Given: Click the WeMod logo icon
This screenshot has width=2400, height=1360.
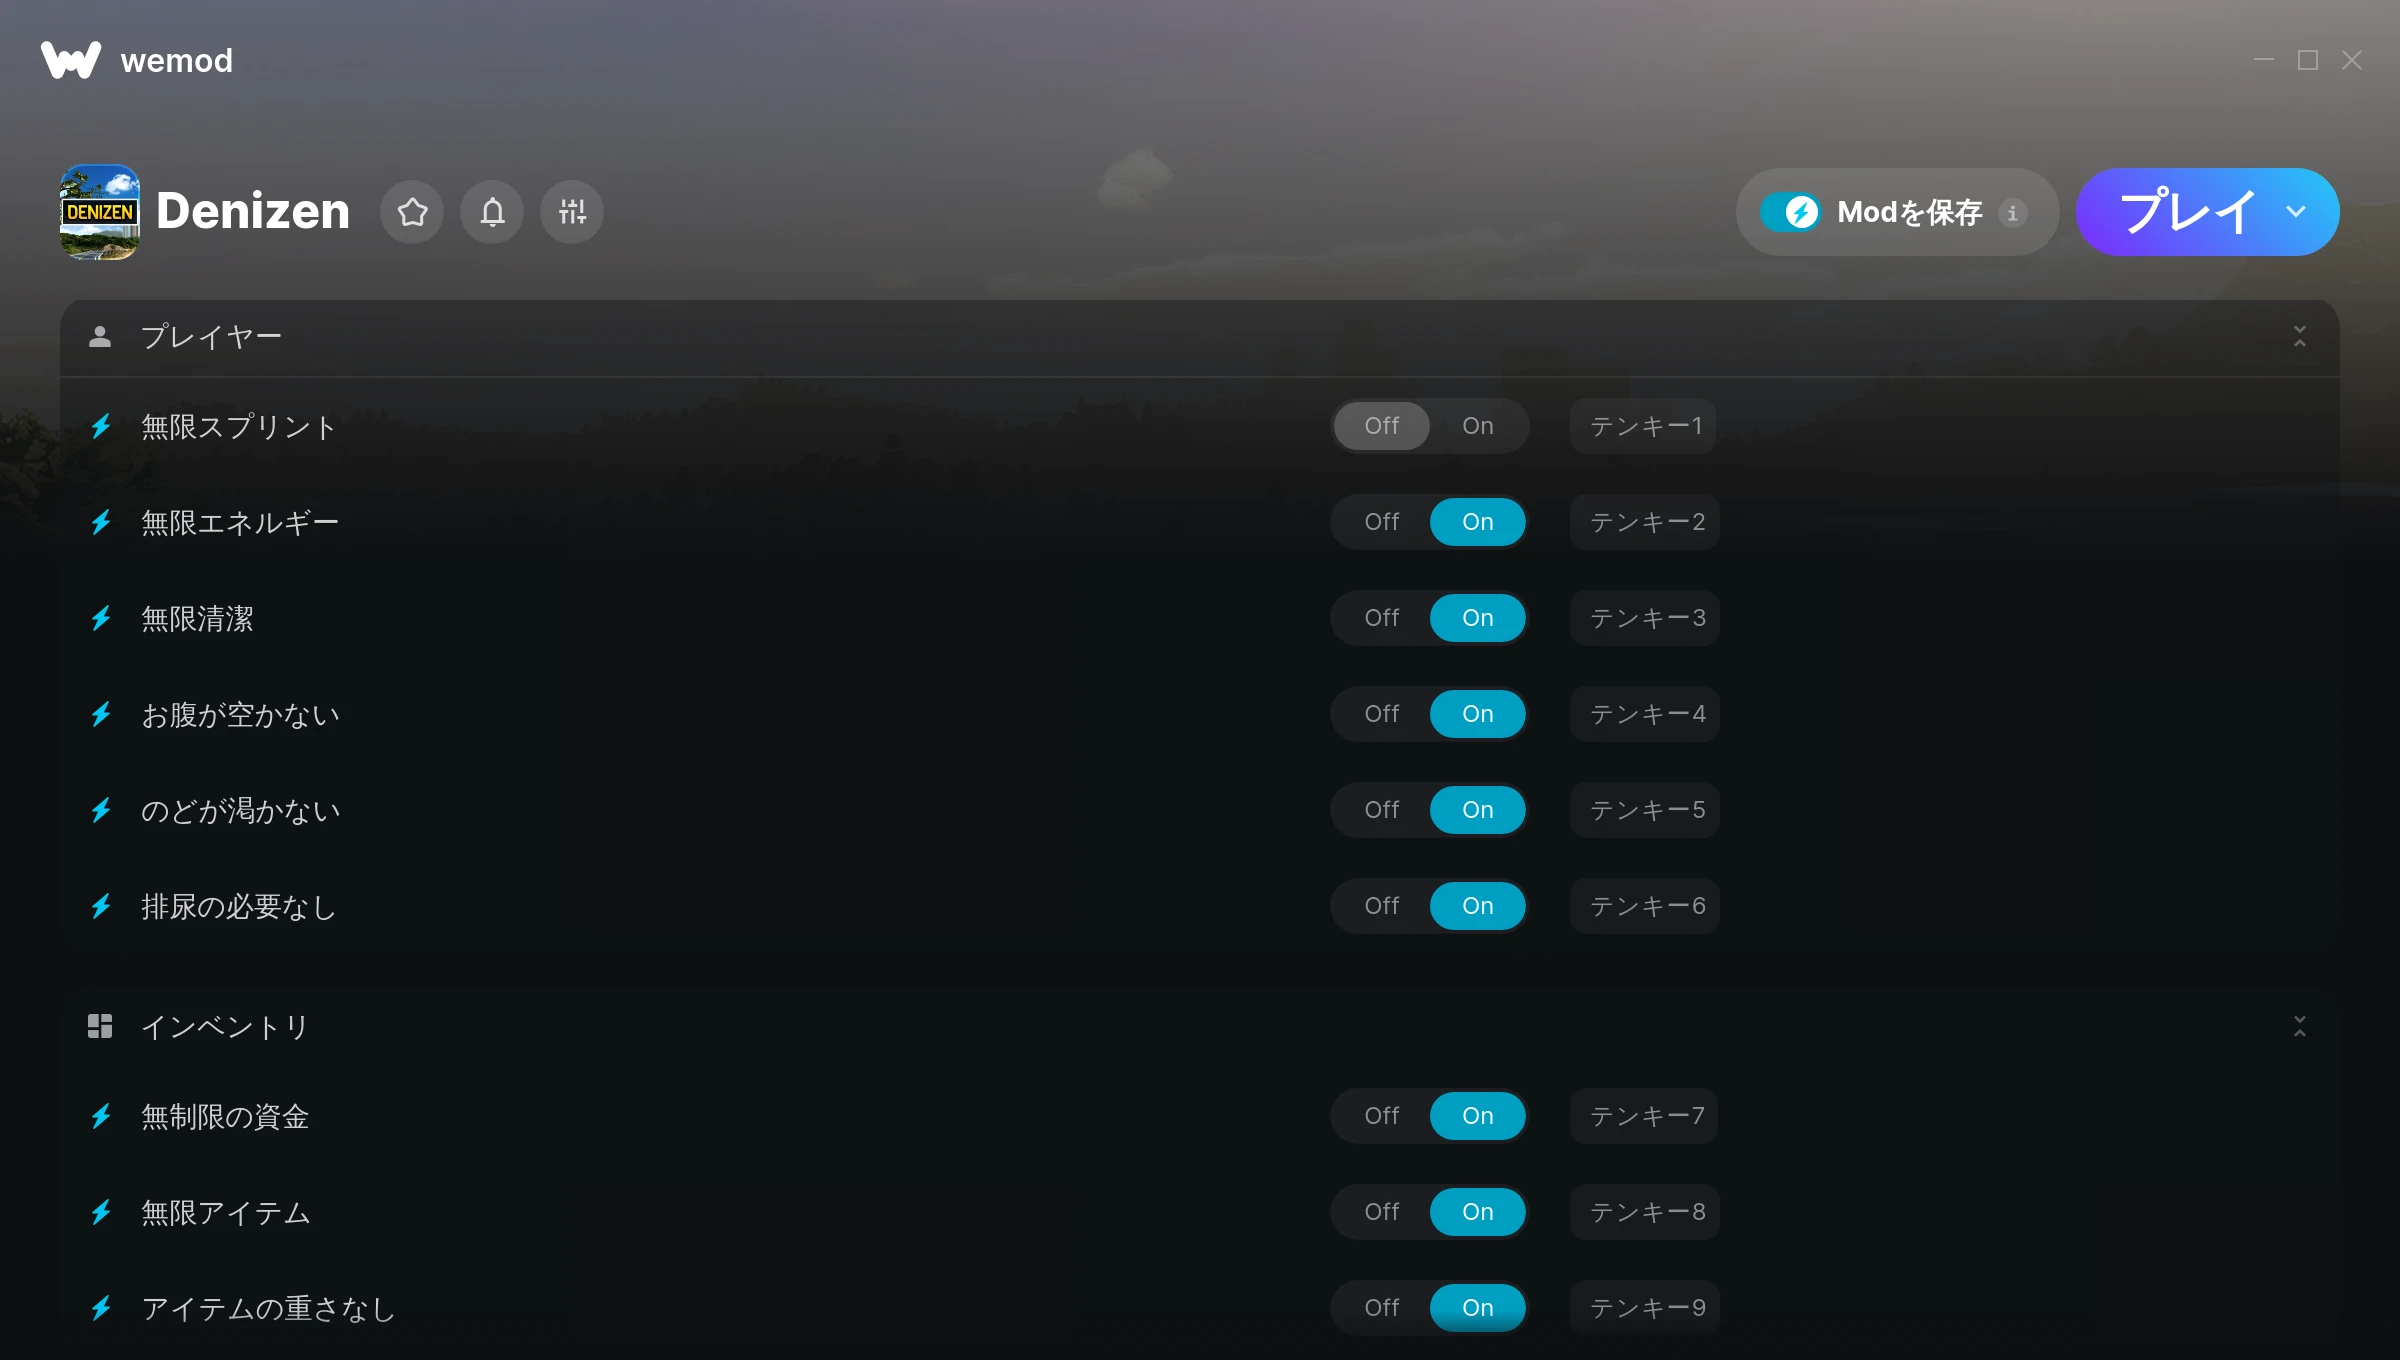Looking at the screenshot, I should (71, 60).
